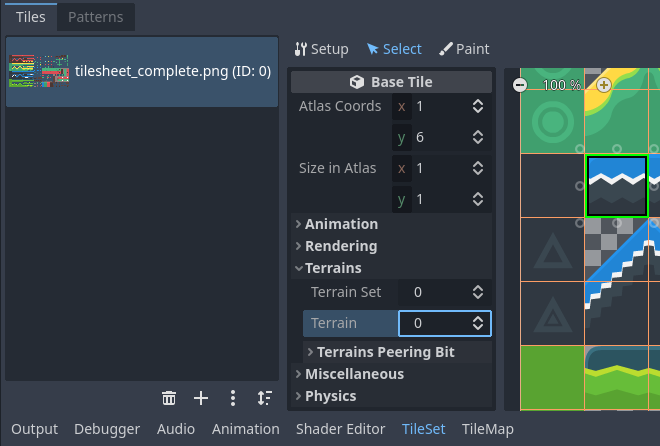This screenshot has width=660, height=446.
Task: Choose the Select mode tool
Action: (x=394, y=49)
